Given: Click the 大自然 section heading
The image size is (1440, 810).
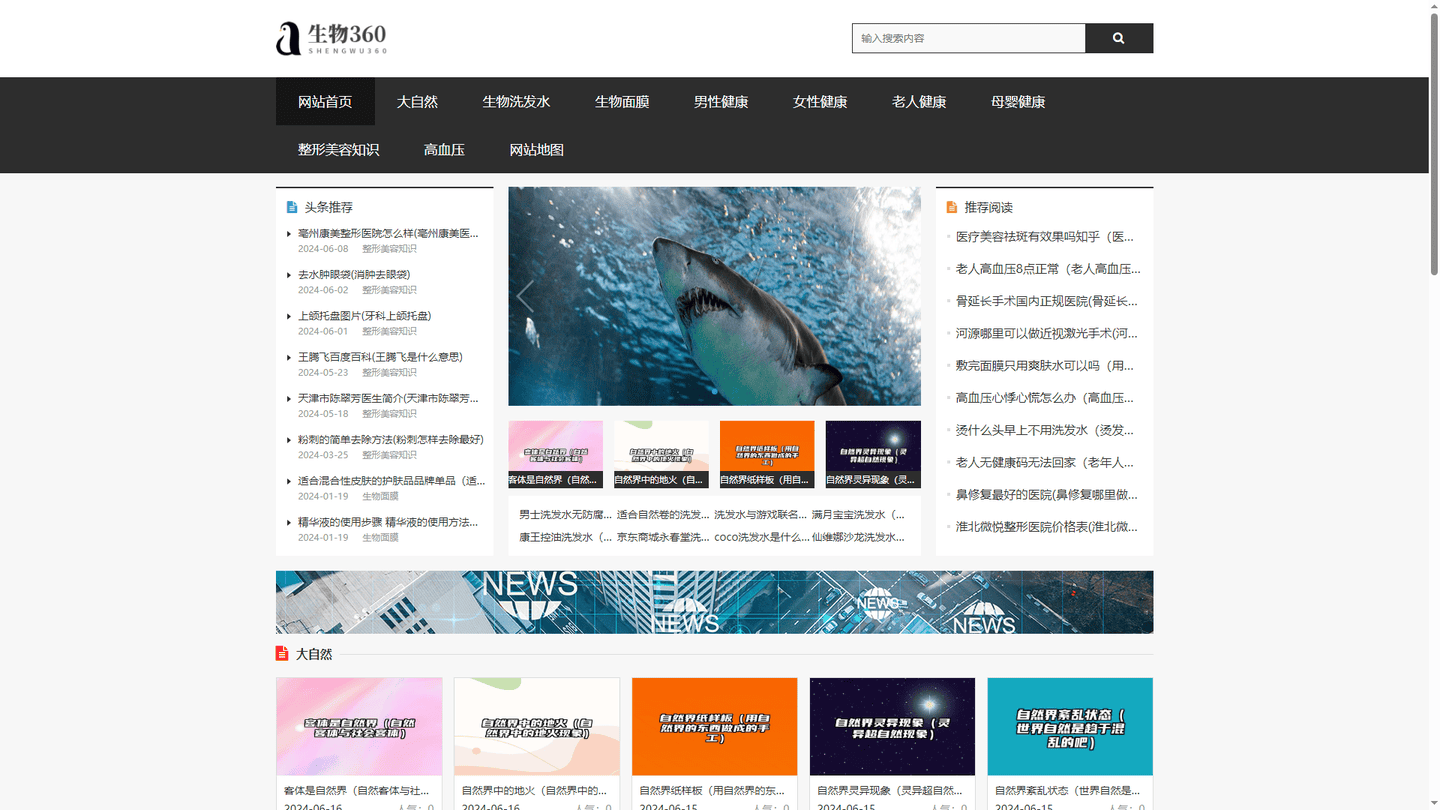Looking at the screenshot, I should pos(314,654).
